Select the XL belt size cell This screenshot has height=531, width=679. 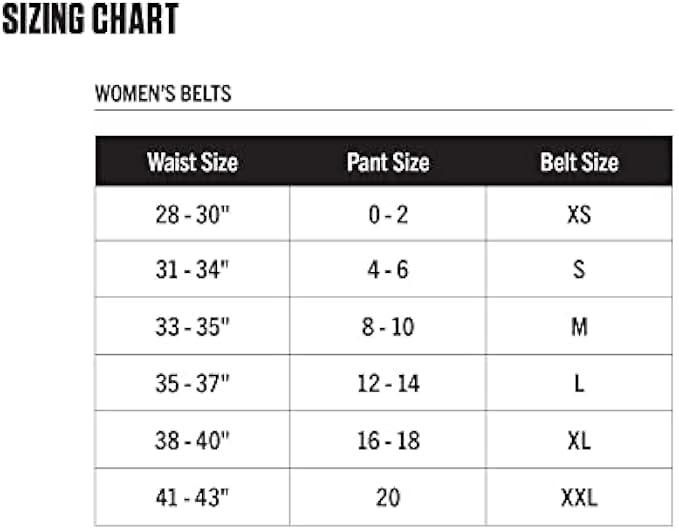tap(579, 440)
